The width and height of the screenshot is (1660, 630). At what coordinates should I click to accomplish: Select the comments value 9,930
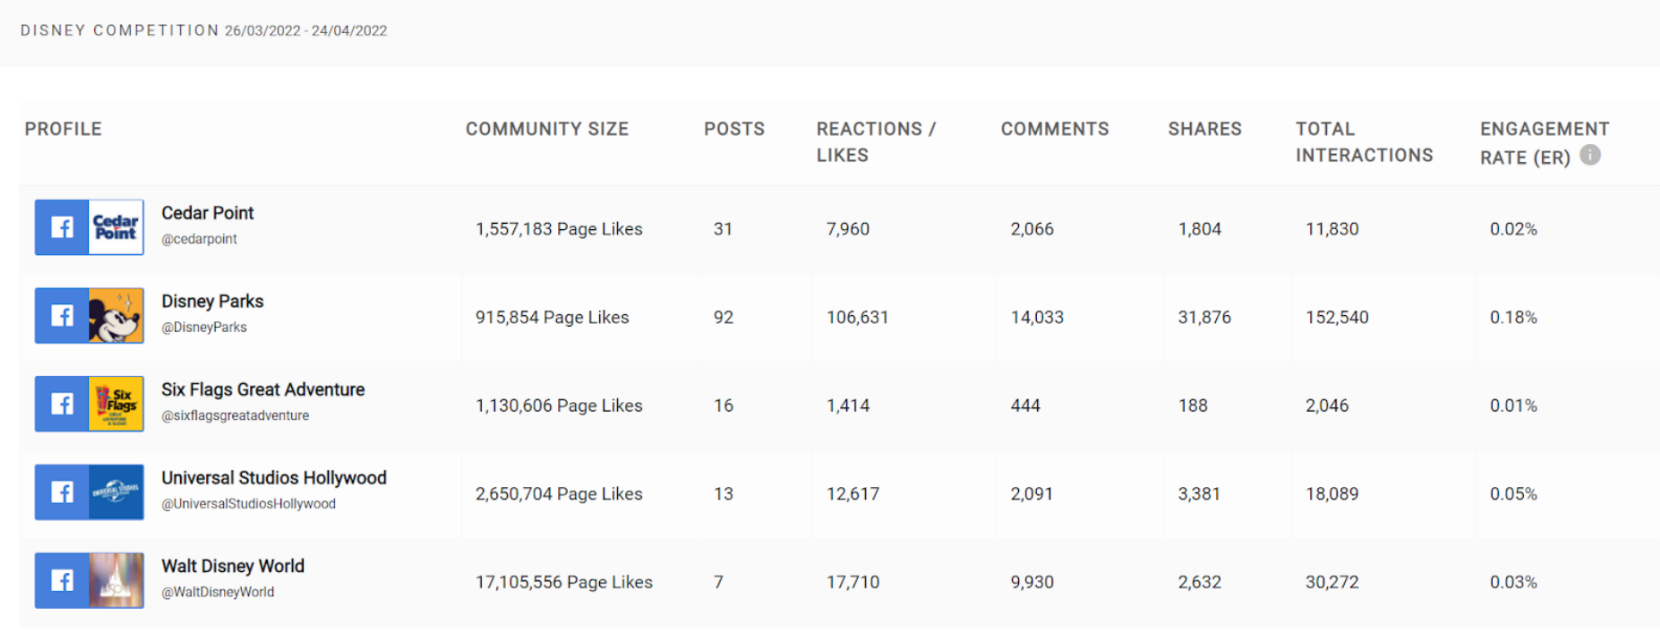click(x=1032, y=582)
